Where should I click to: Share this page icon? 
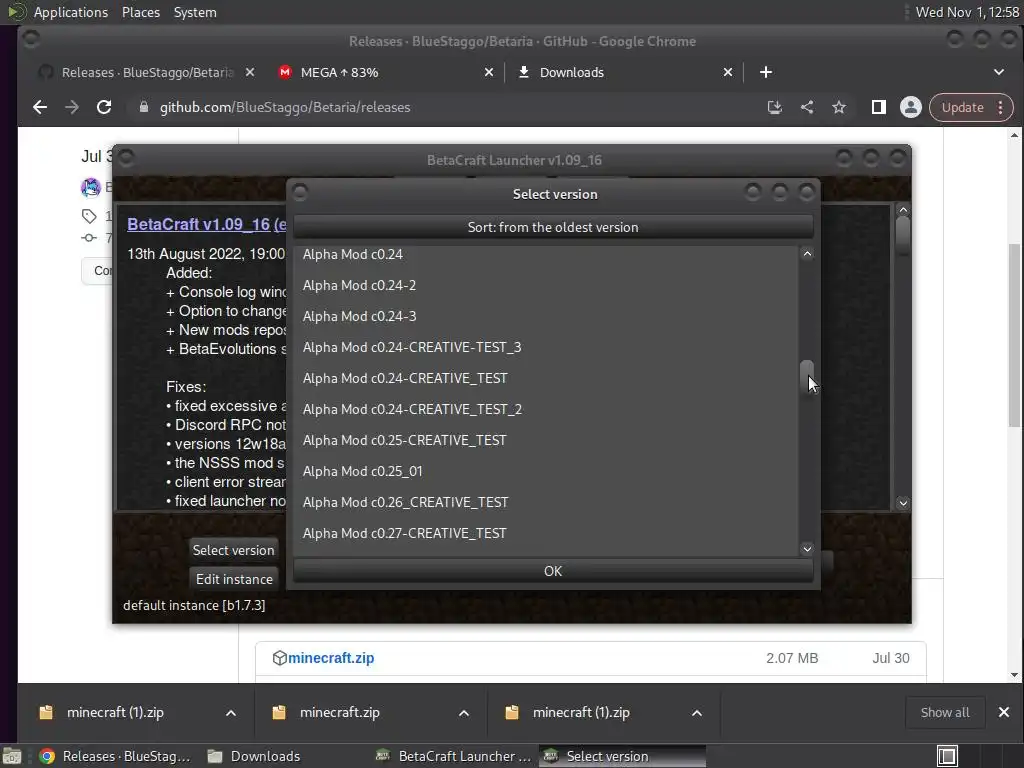[x=807, y=107]
